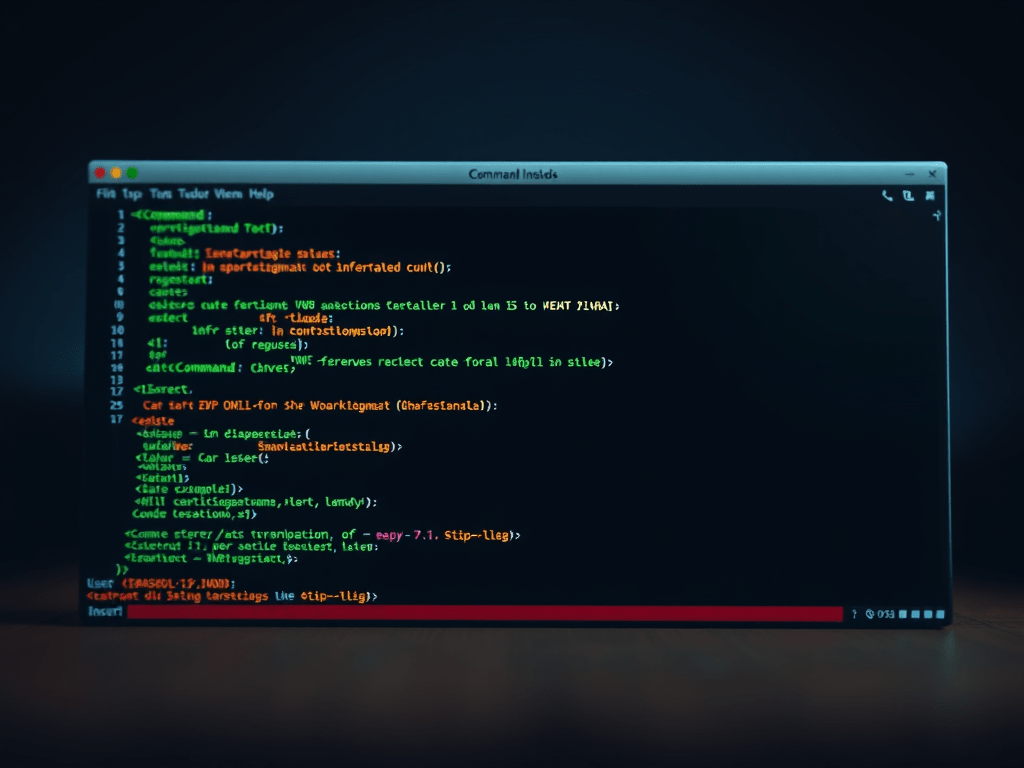Viewport: 1024px width, 768px height.
Task: Select the first square indicator icon bottom right
Action: tap(903, 612)
